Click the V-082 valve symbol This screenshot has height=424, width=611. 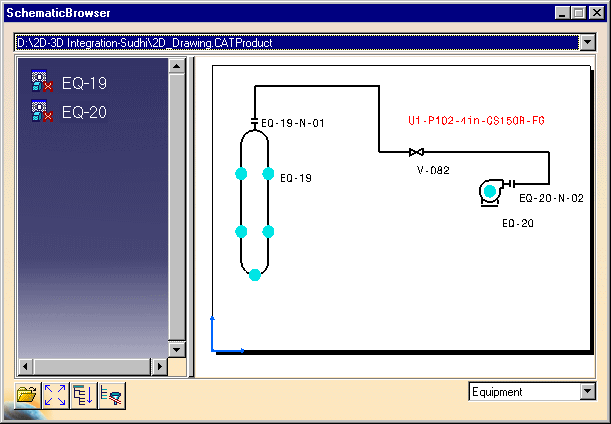coord(417,152)
